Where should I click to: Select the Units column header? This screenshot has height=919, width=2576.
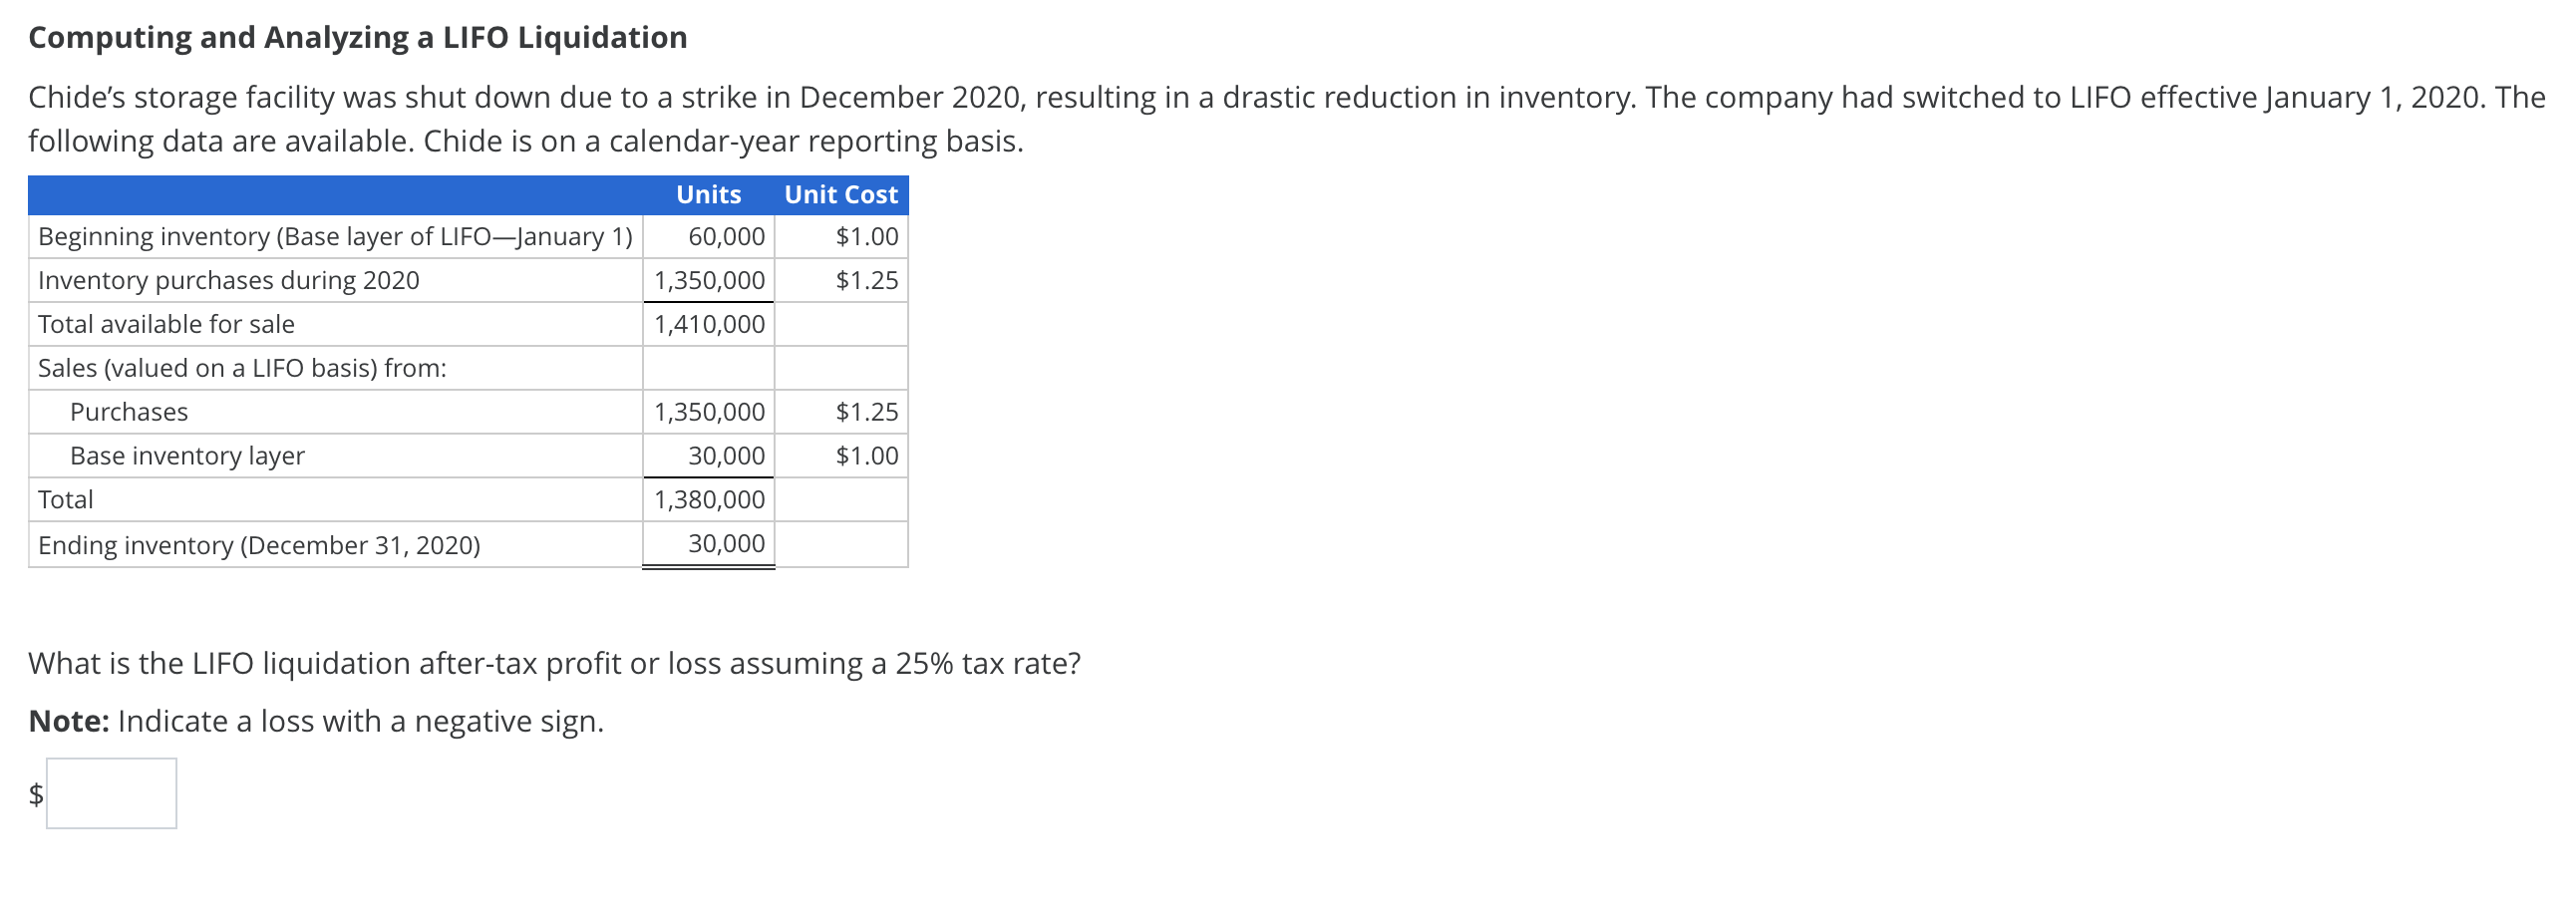708,194
